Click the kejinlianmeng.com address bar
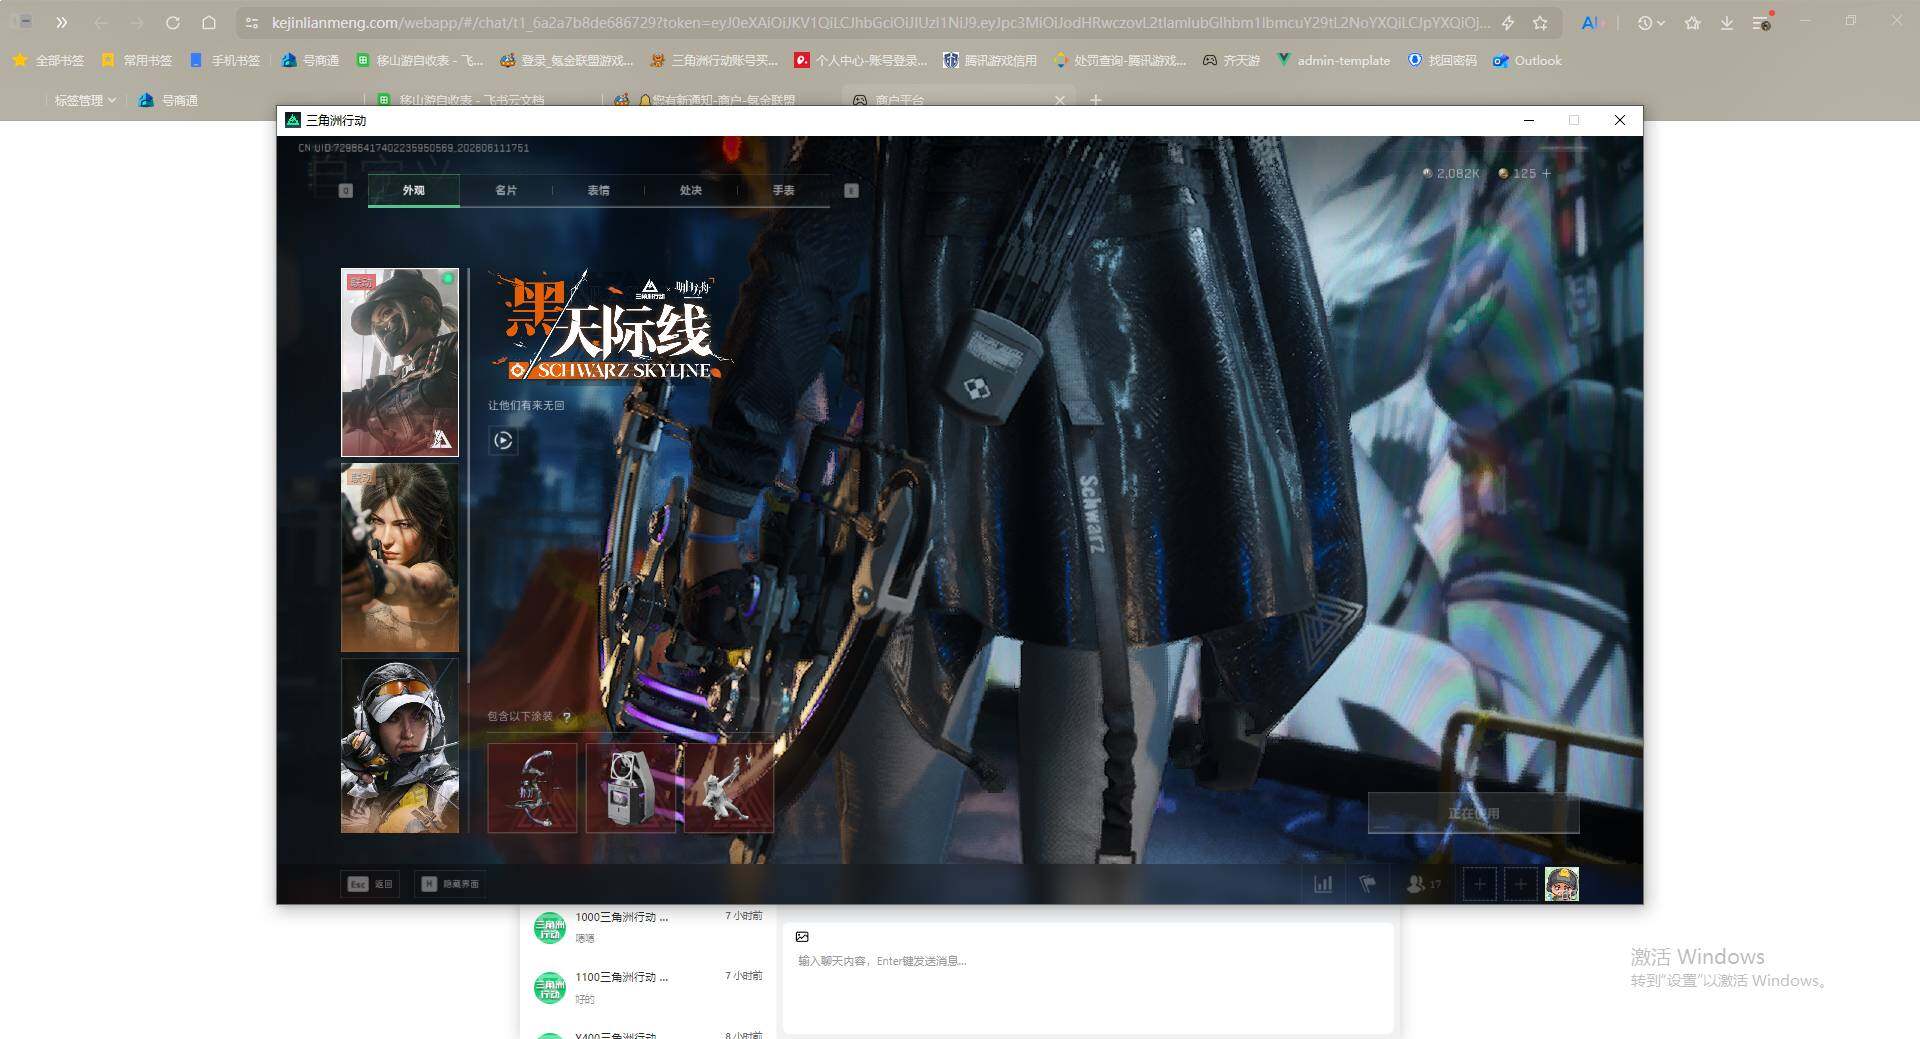The width and height of the screenshot is (1920, 1039). pyautogui.click(x=880, y=22)
